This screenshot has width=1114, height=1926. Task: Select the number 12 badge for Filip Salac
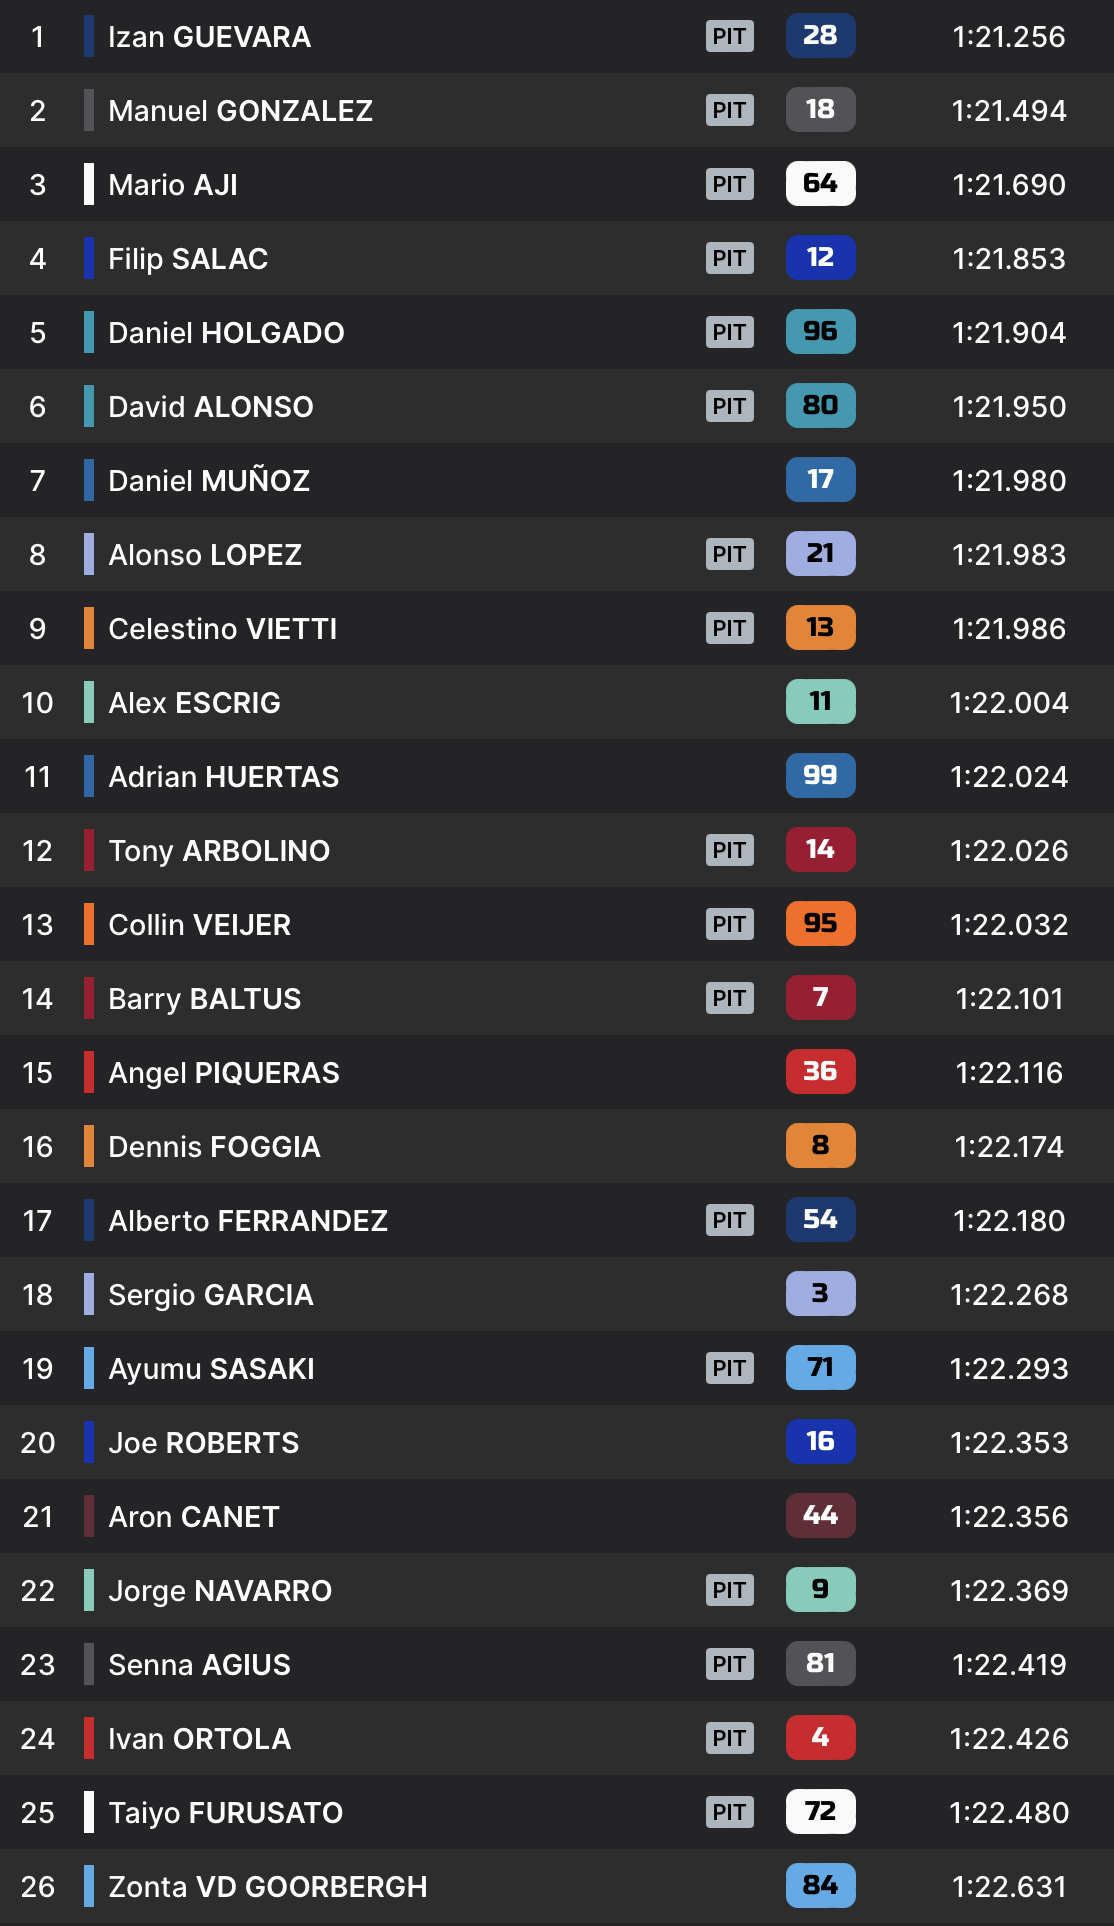pos(820,258)
